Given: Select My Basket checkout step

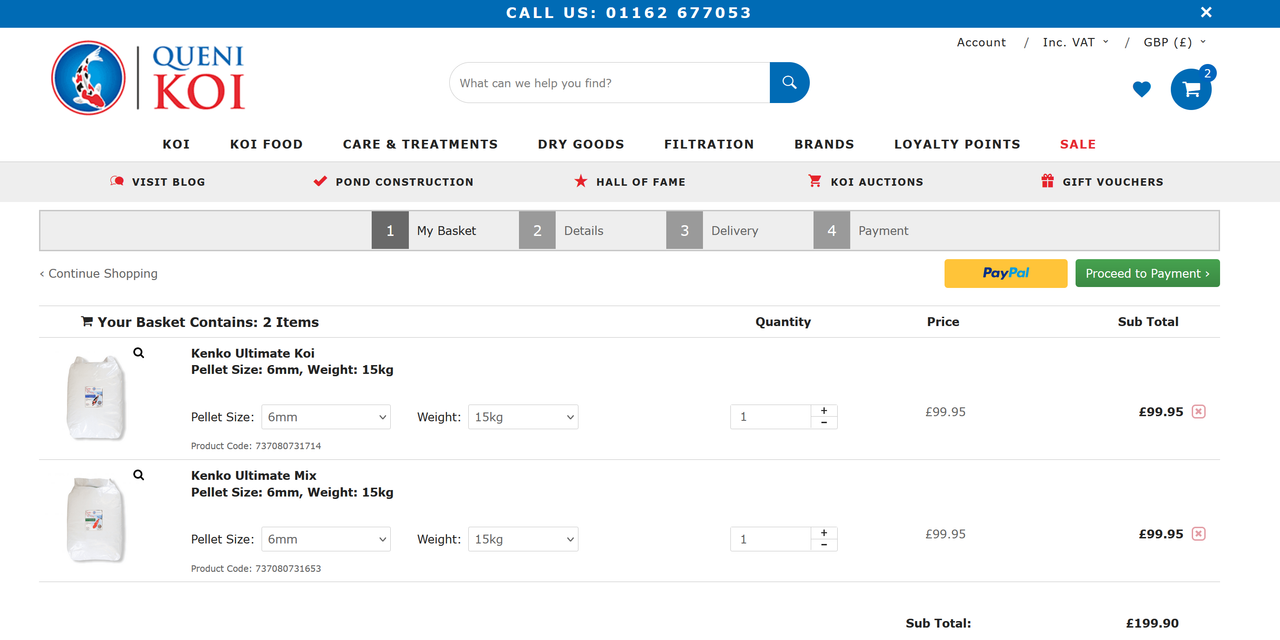Looking at the screenshot, I should click(x=424, y=231).
